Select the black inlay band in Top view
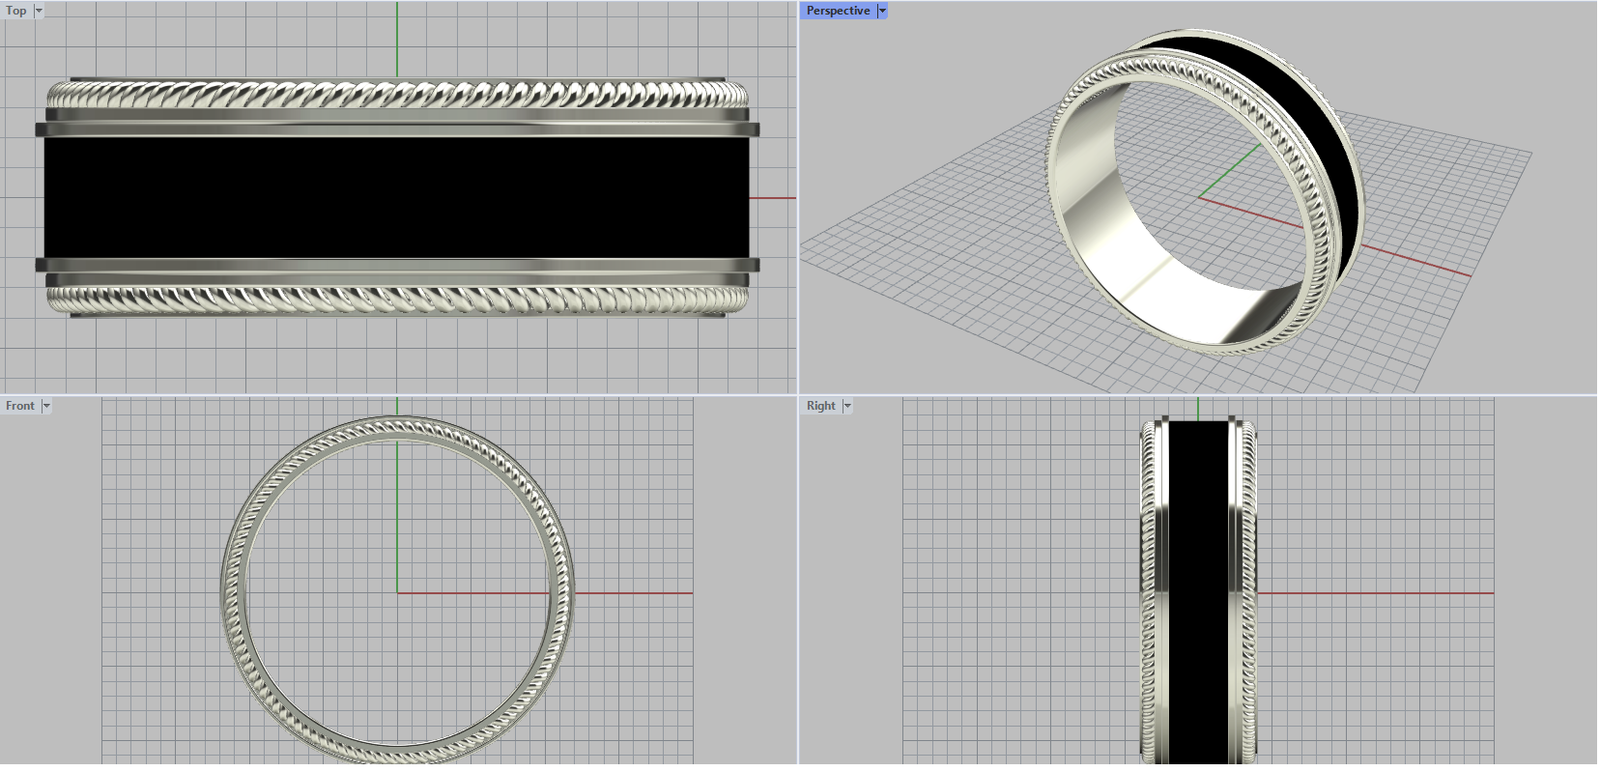The image size is (1600, 772). pos(397,197)
